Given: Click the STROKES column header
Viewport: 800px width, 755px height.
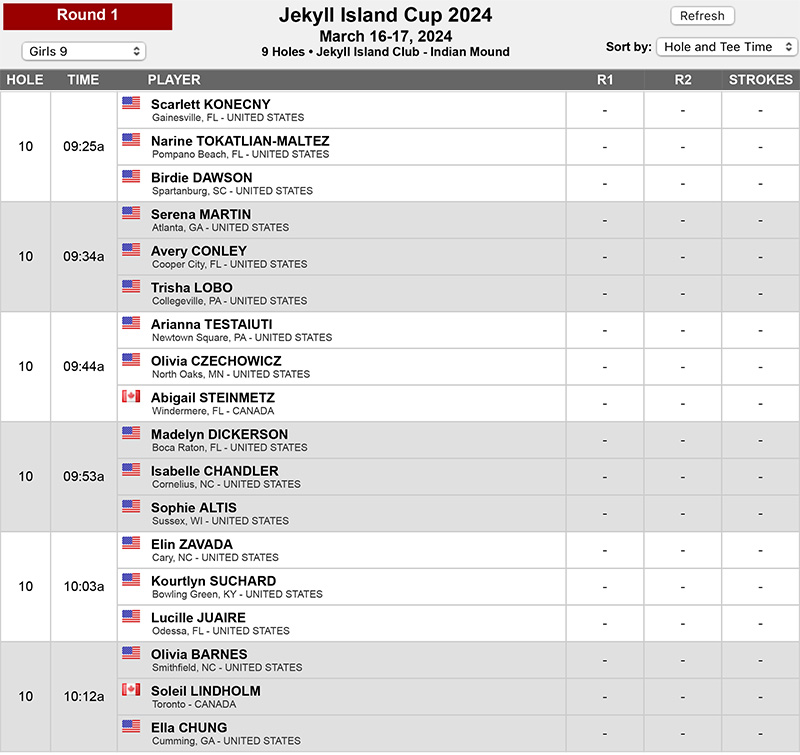Looking at the screenshot, I should point(761,80).
